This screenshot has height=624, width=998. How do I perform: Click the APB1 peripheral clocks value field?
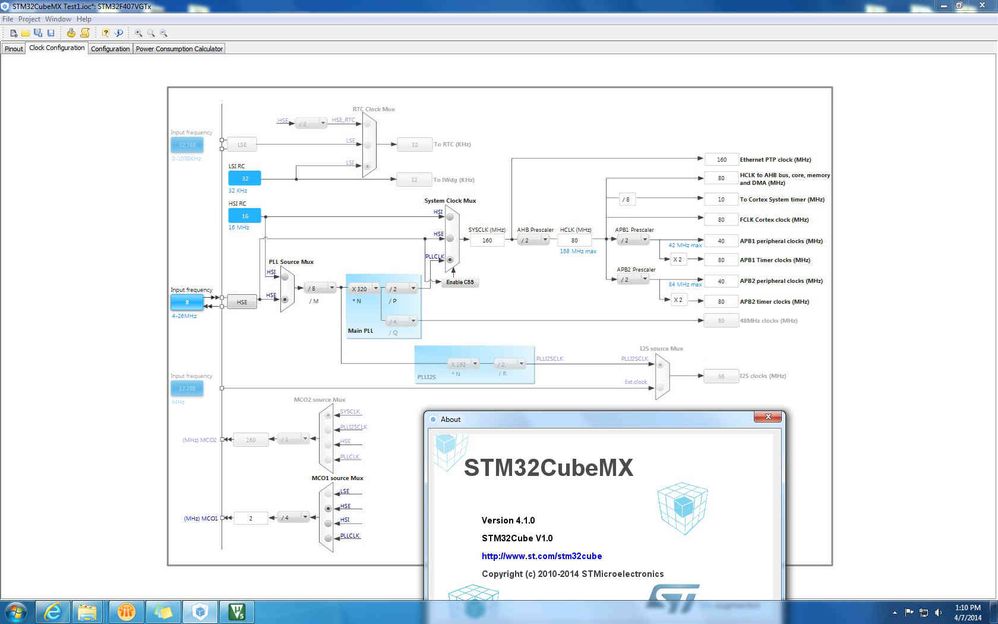tap(721, 241)
